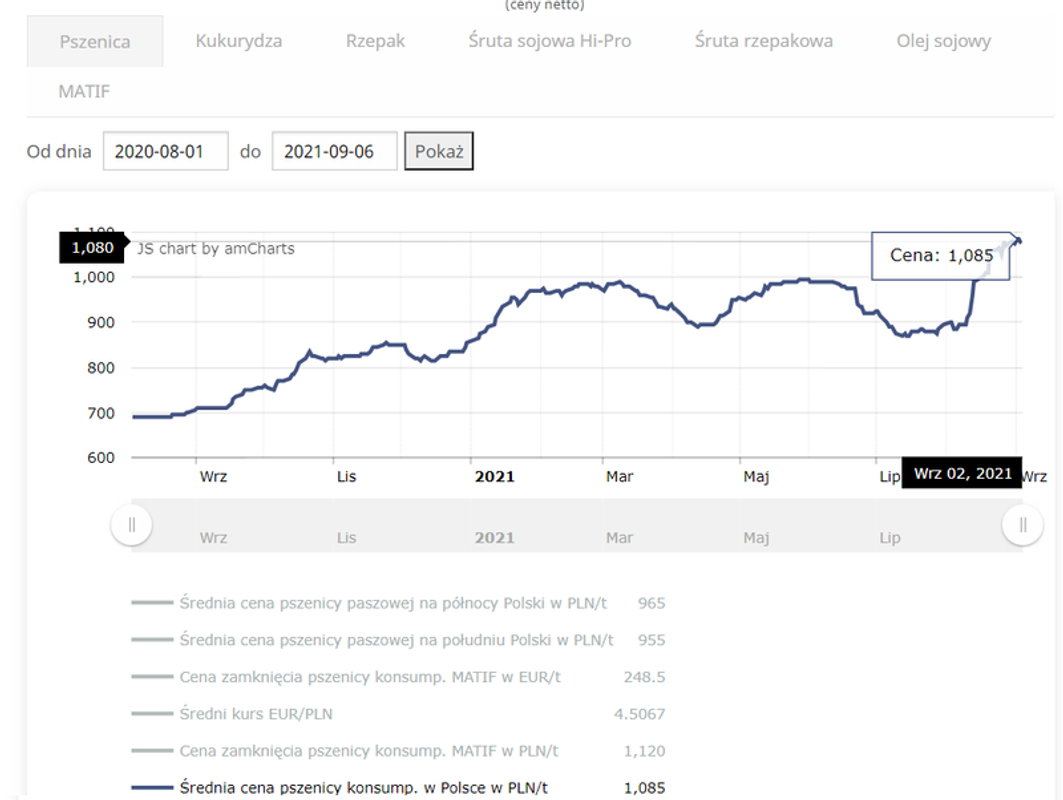Select the MATIF tab

coord(84,91)
